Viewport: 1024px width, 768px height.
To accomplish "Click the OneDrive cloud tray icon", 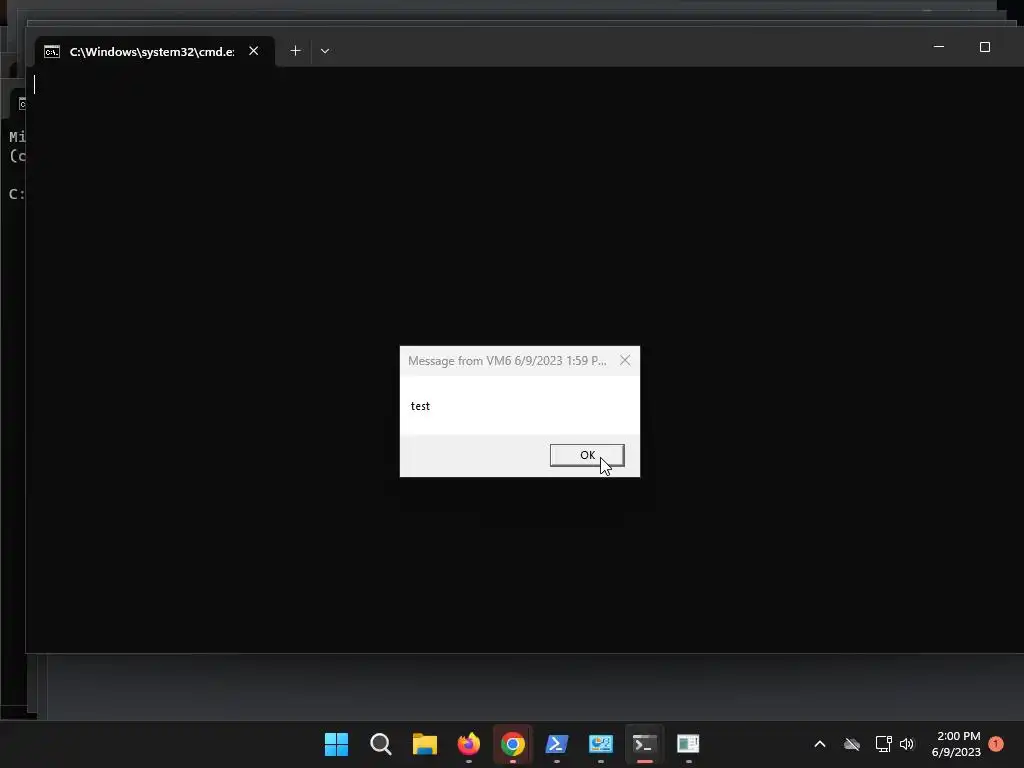I will pyautogui.click(x=852, y=744).
